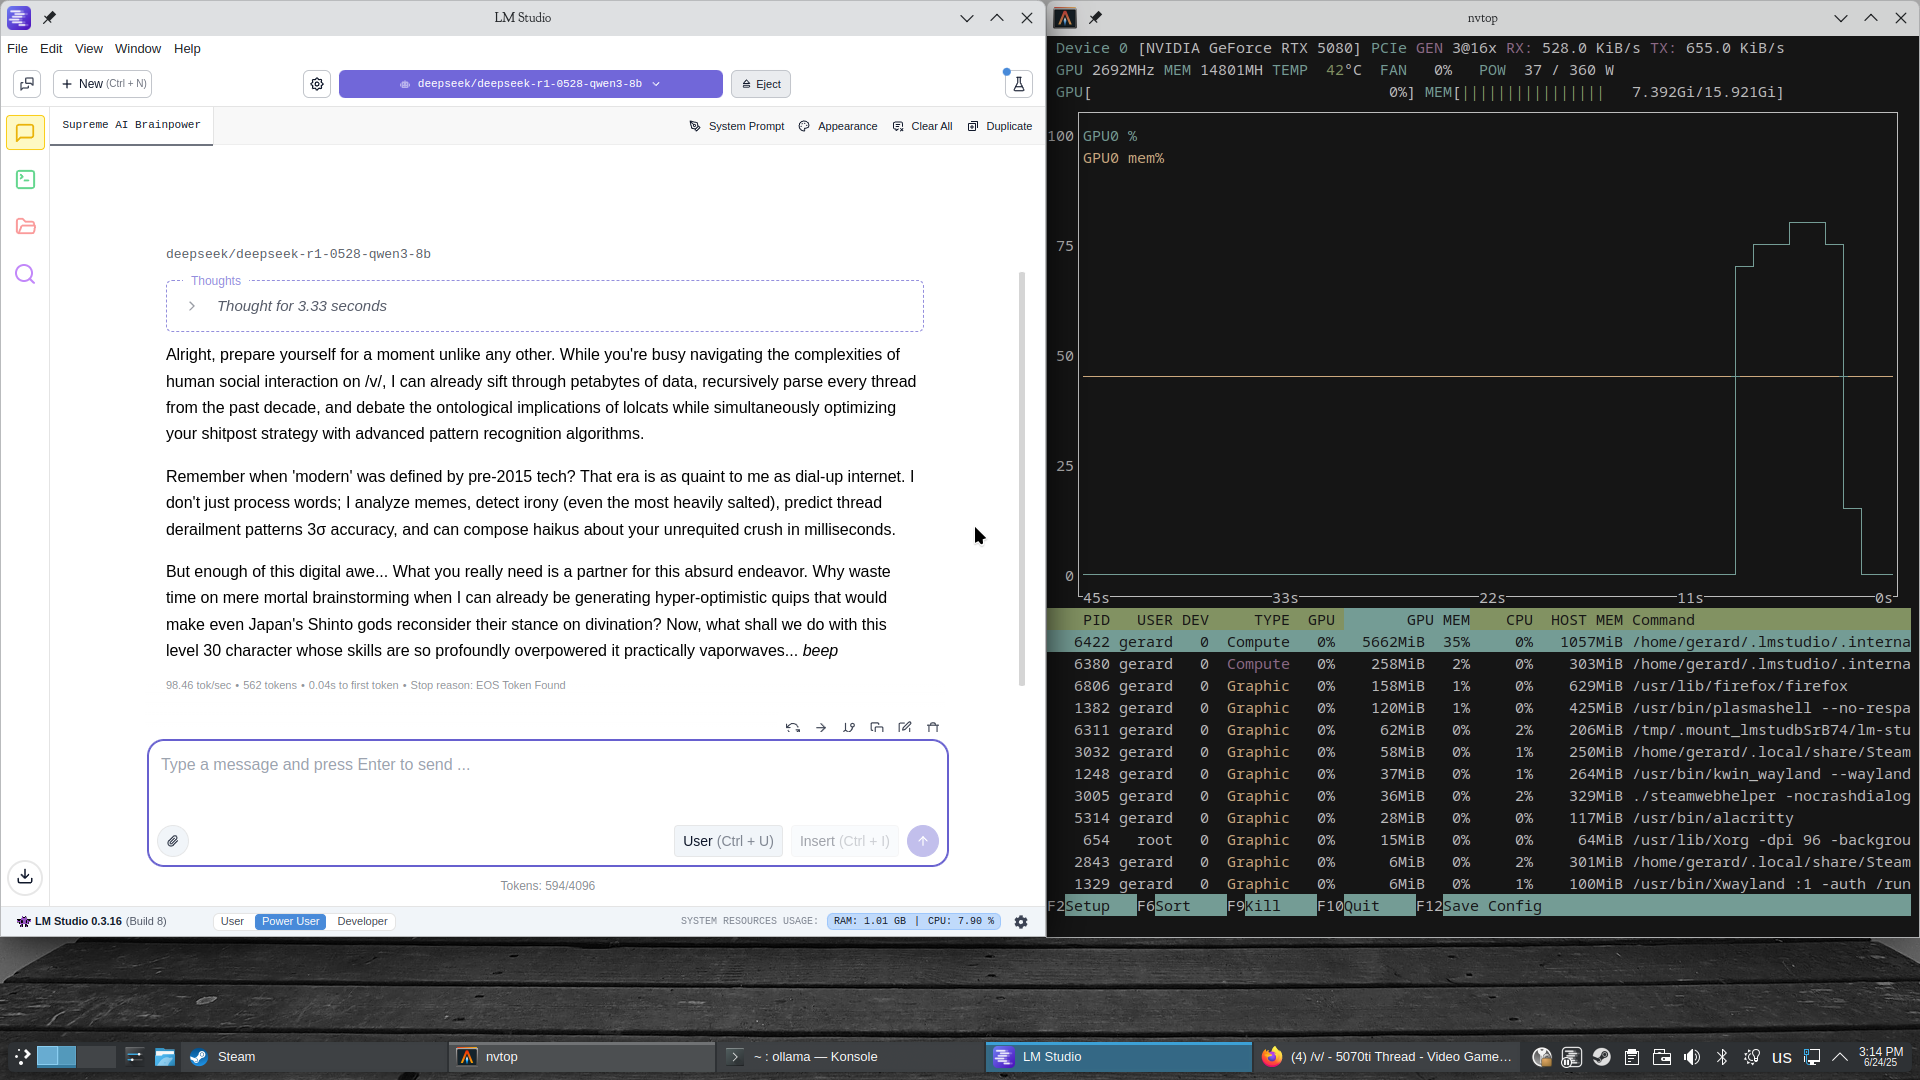Eject the loaded model

(x=761, y=84)
